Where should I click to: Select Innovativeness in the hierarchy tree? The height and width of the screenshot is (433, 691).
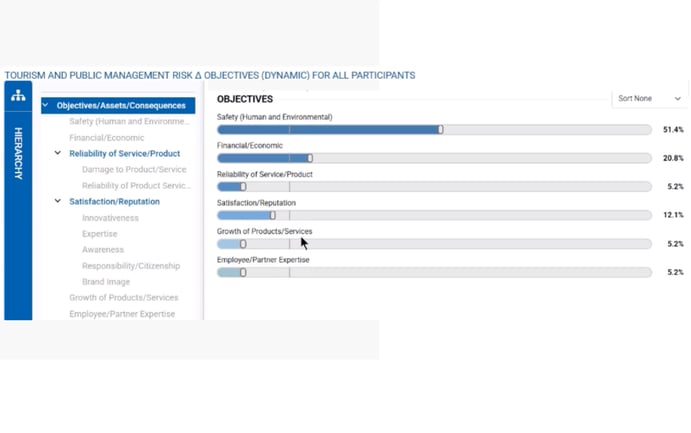click(x=110, y=218)
